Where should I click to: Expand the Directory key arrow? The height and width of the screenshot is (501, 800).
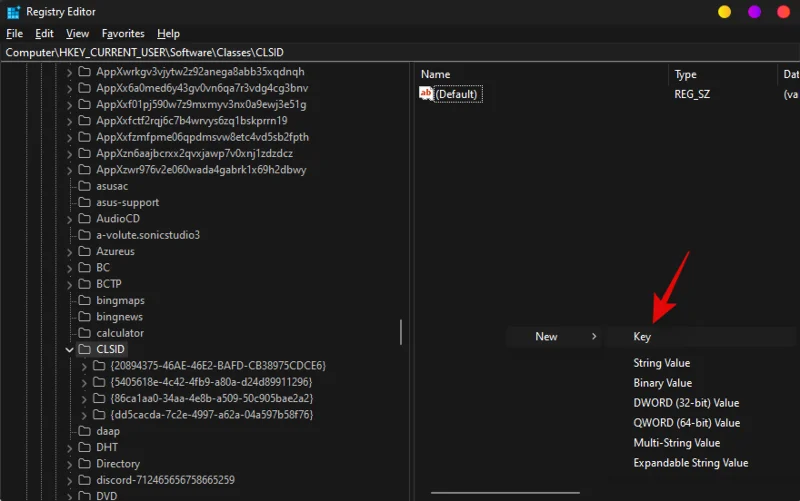click(69, 464)
